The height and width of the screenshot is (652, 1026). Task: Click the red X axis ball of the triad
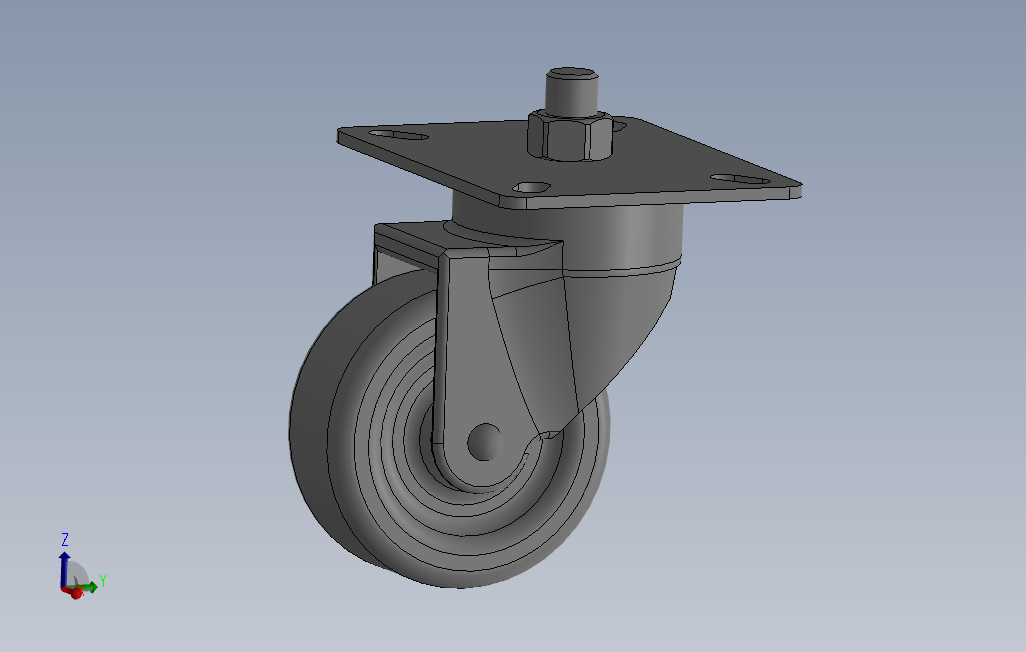76,592
